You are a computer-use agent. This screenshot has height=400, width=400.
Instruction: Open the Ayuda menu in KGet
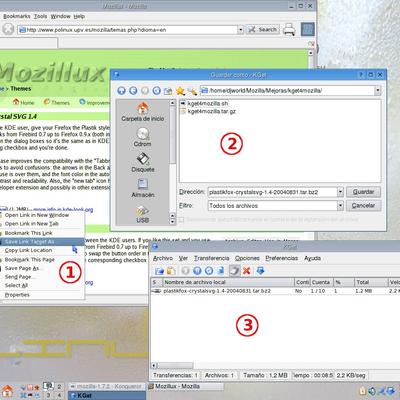[x=312, y=258]
